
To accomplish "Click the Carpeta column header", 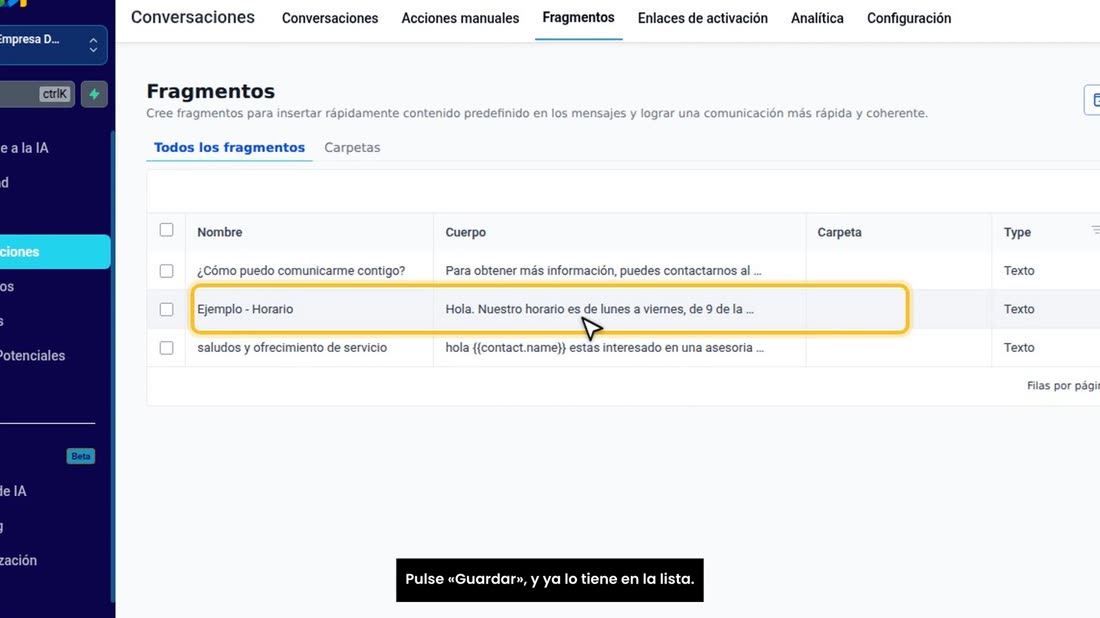I will [x=839, y=232].
